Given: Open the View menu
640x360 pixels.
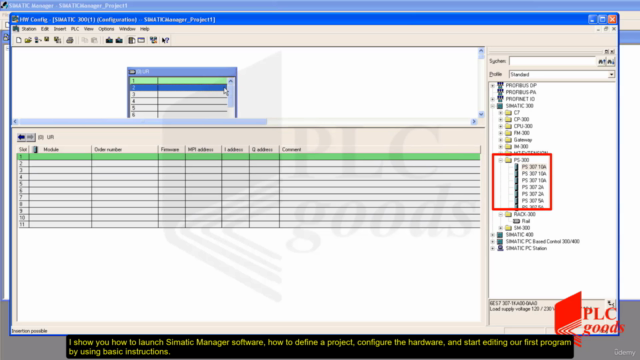Looking at the screenshot, I should coord(89,29).
